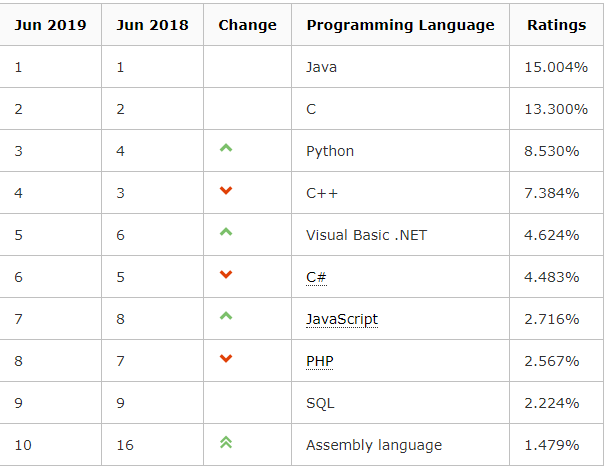The height and width of the screenshot is (468, 606).
Task: Click the green up arrow in Python row
Action: pyautogui.click(x=226, y=148)
